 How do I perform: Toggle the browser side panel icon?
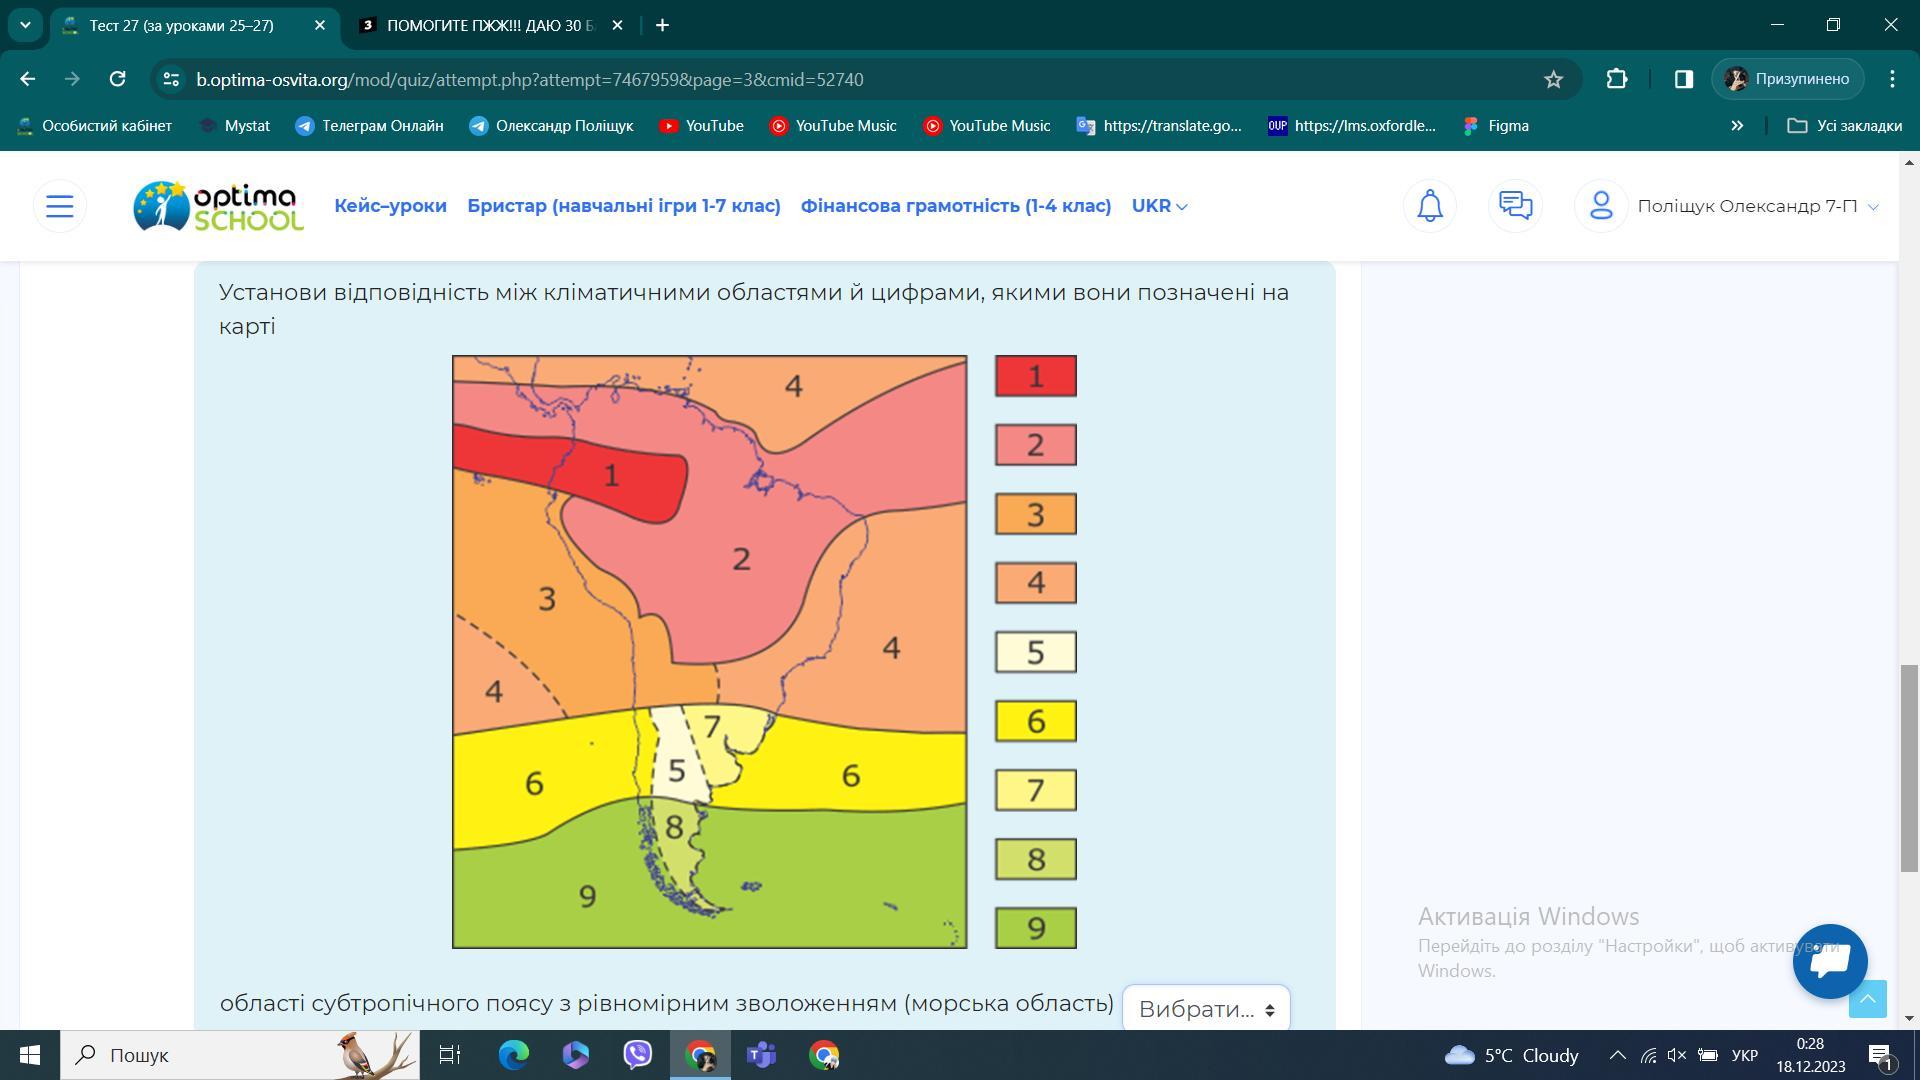pos(1683,79)
